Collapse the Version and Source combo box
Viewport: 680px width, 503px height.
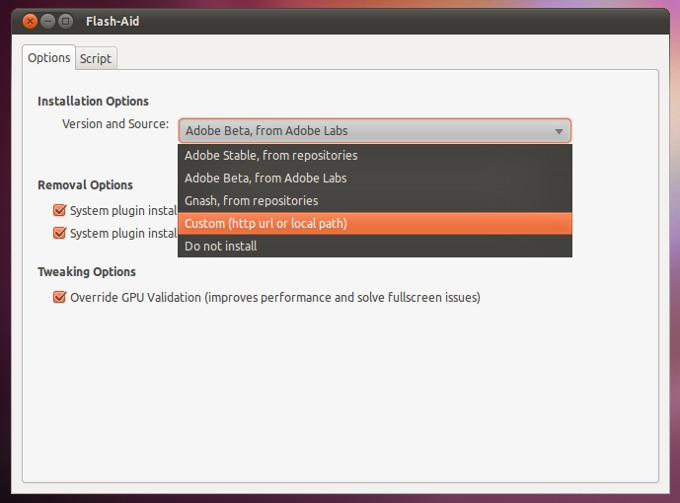374,131
